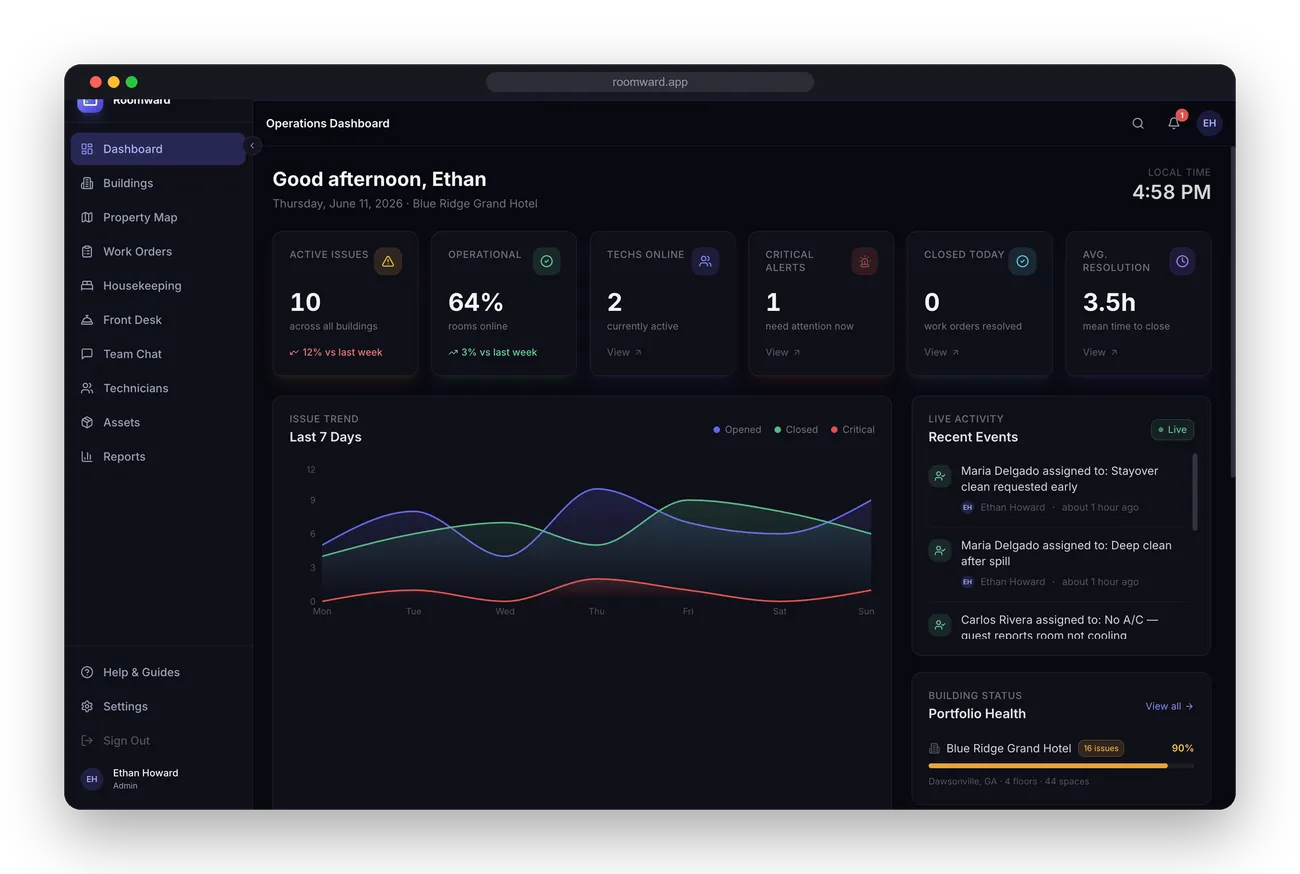This screenshot has width=1300, height=874.
Task: Click the Live status badge
Action: tap(1172, 430)
